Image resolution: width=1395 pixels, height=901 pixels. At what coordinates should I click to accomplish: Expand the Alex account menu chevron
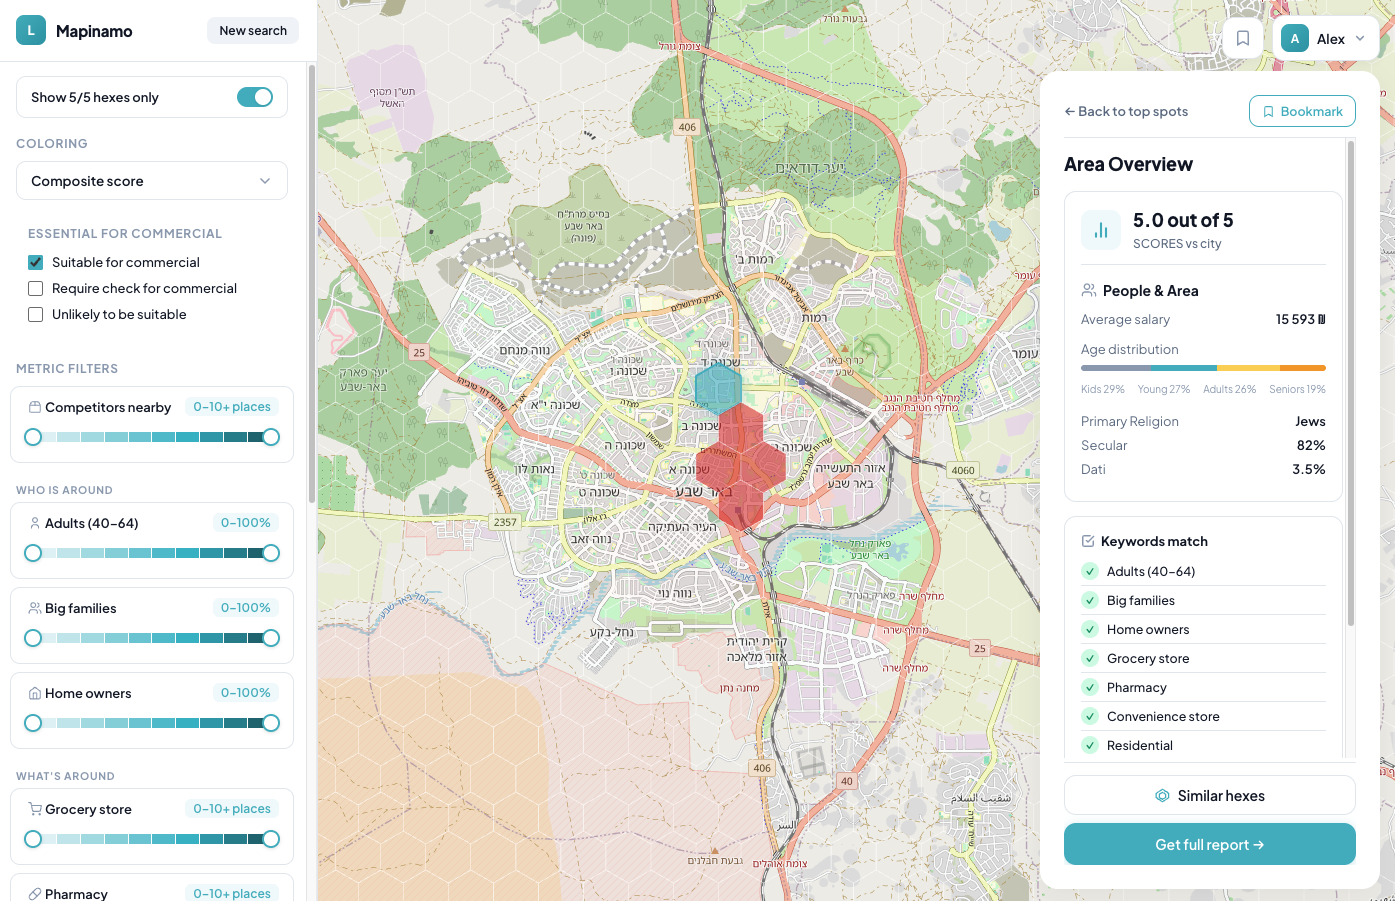(x=1360, y=39)
